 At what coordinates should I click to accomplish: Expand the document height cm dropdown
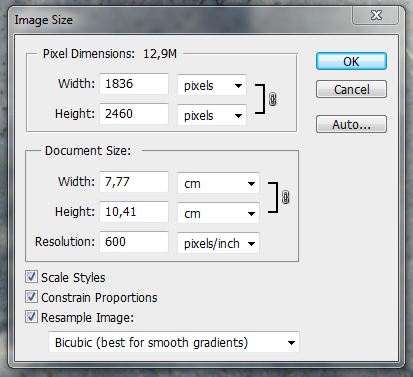[218, 213]
